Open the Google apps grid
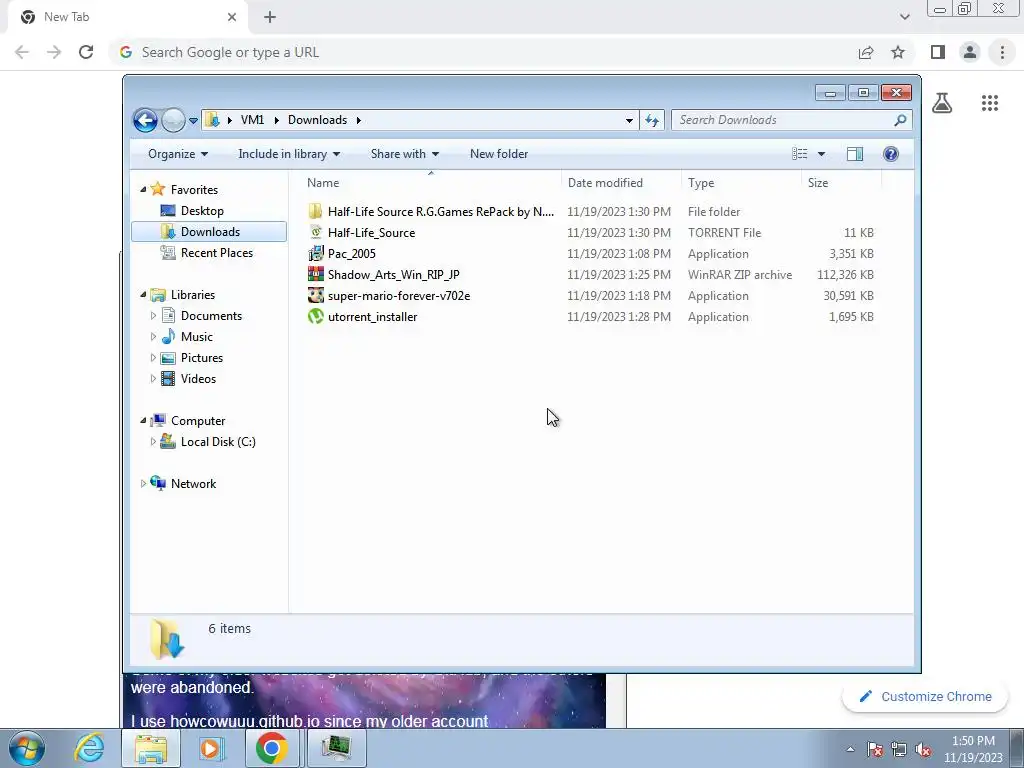This screenshot has width=1024, height=768. pos(990,103)
